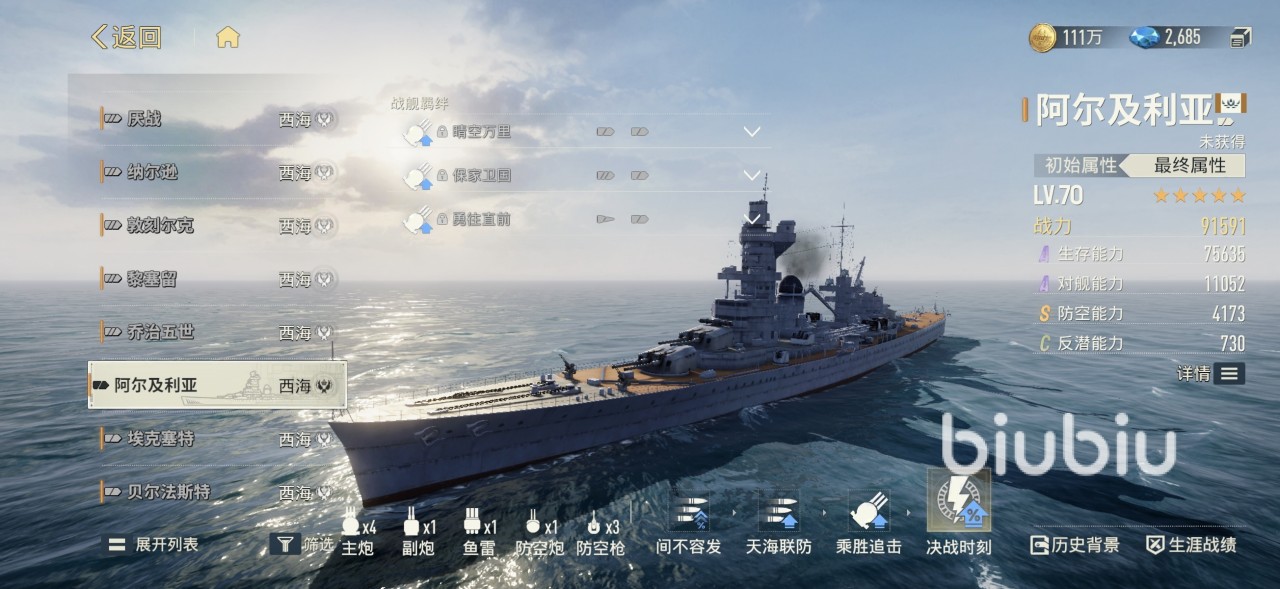
Task: Open the 筛选 filter funnel
Action: [x=286, y=544]
